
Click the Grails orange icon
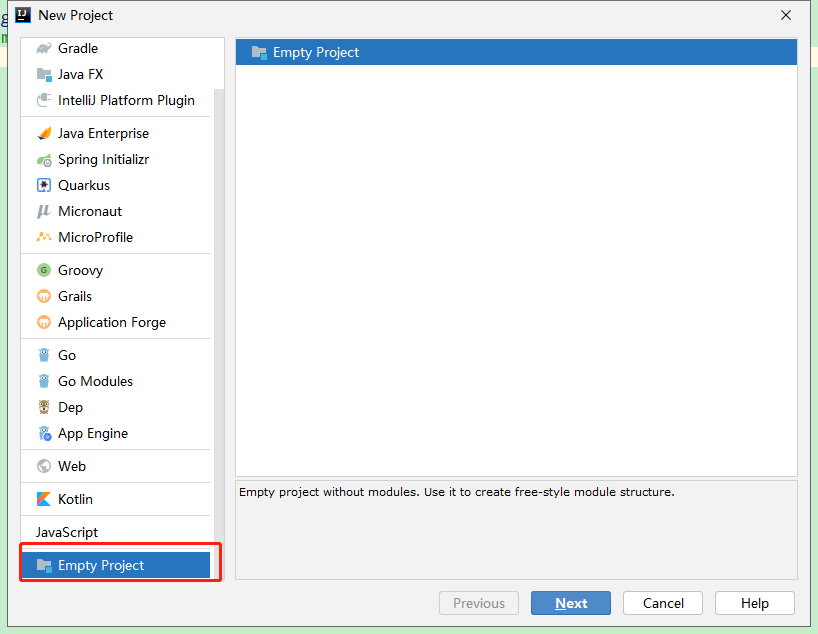coord(44,296)
